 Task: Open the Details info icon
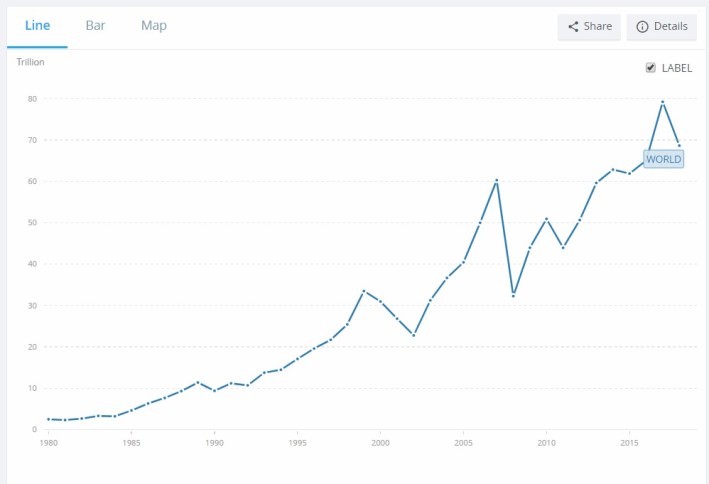pos(643,27)
